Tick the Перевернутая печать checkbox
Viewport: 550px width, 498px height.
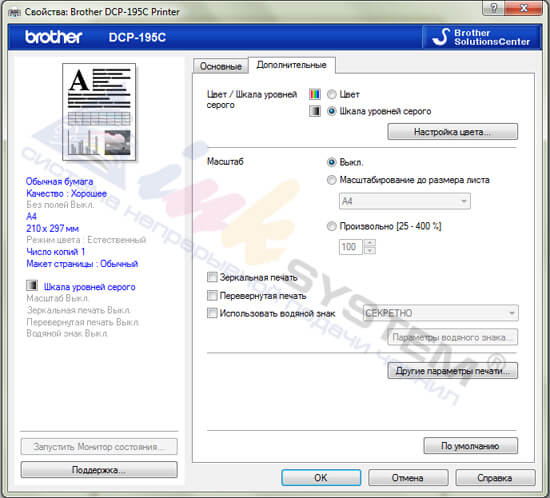(212, 295)
